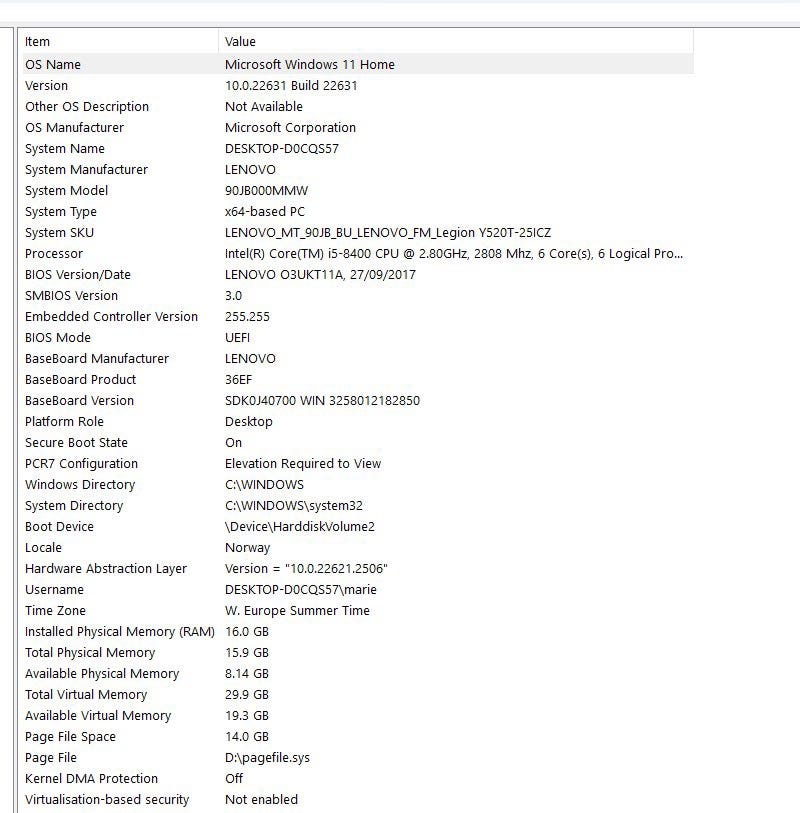
Task: Click SDK0J40700 WIN 3258012182850 value
Action: pyautogui.click(x=322, y=400)
